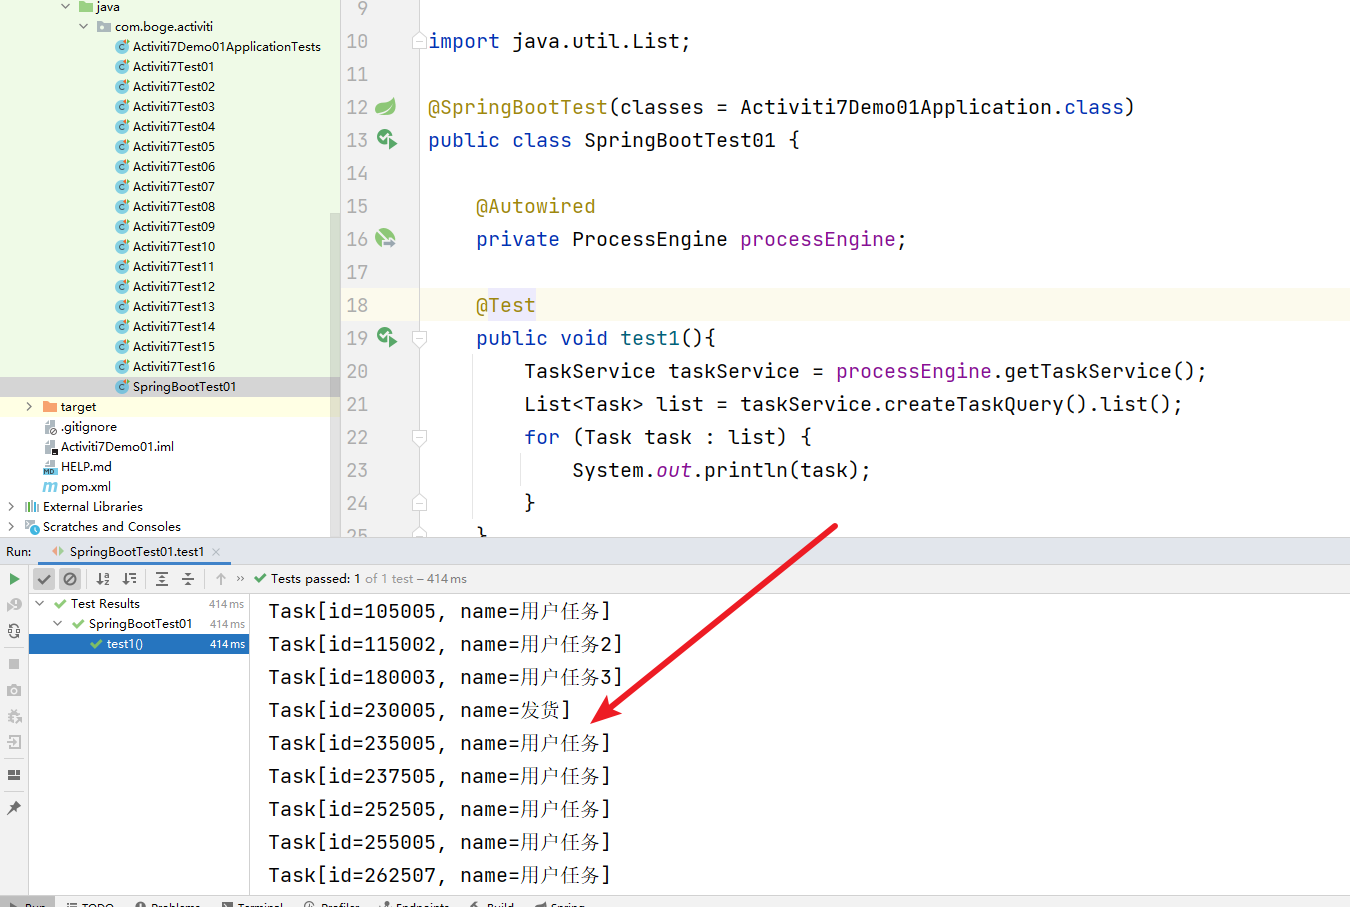Go to previous failed test arrow

click(221, 579)
